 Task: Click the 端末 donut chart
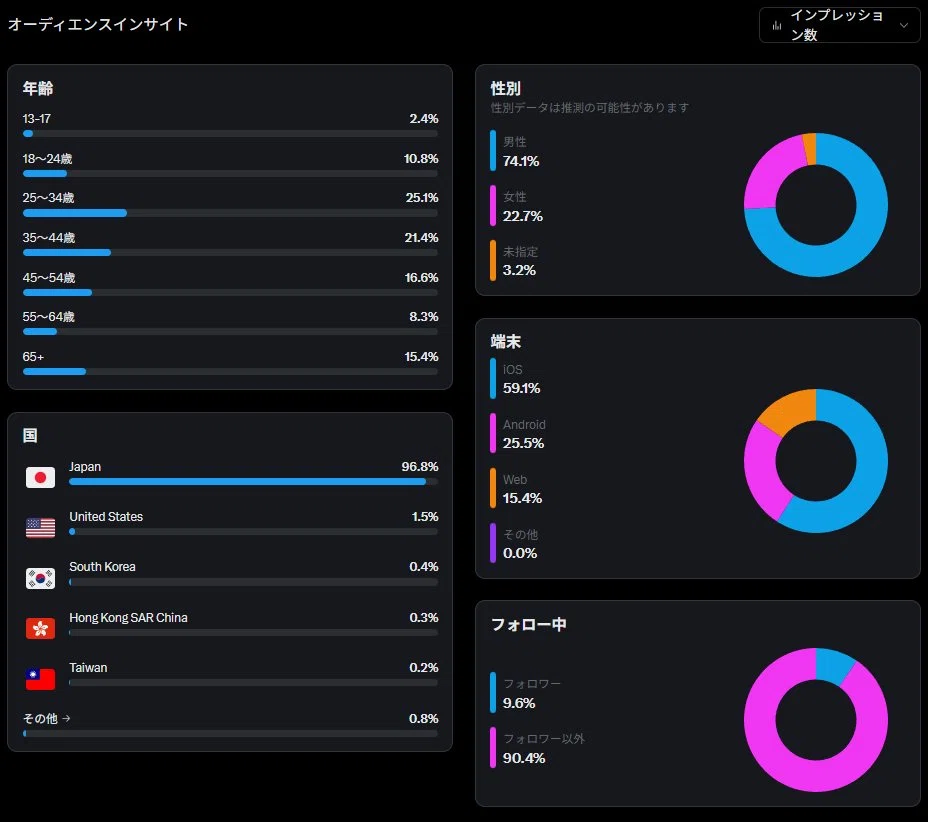pos(816,460)
